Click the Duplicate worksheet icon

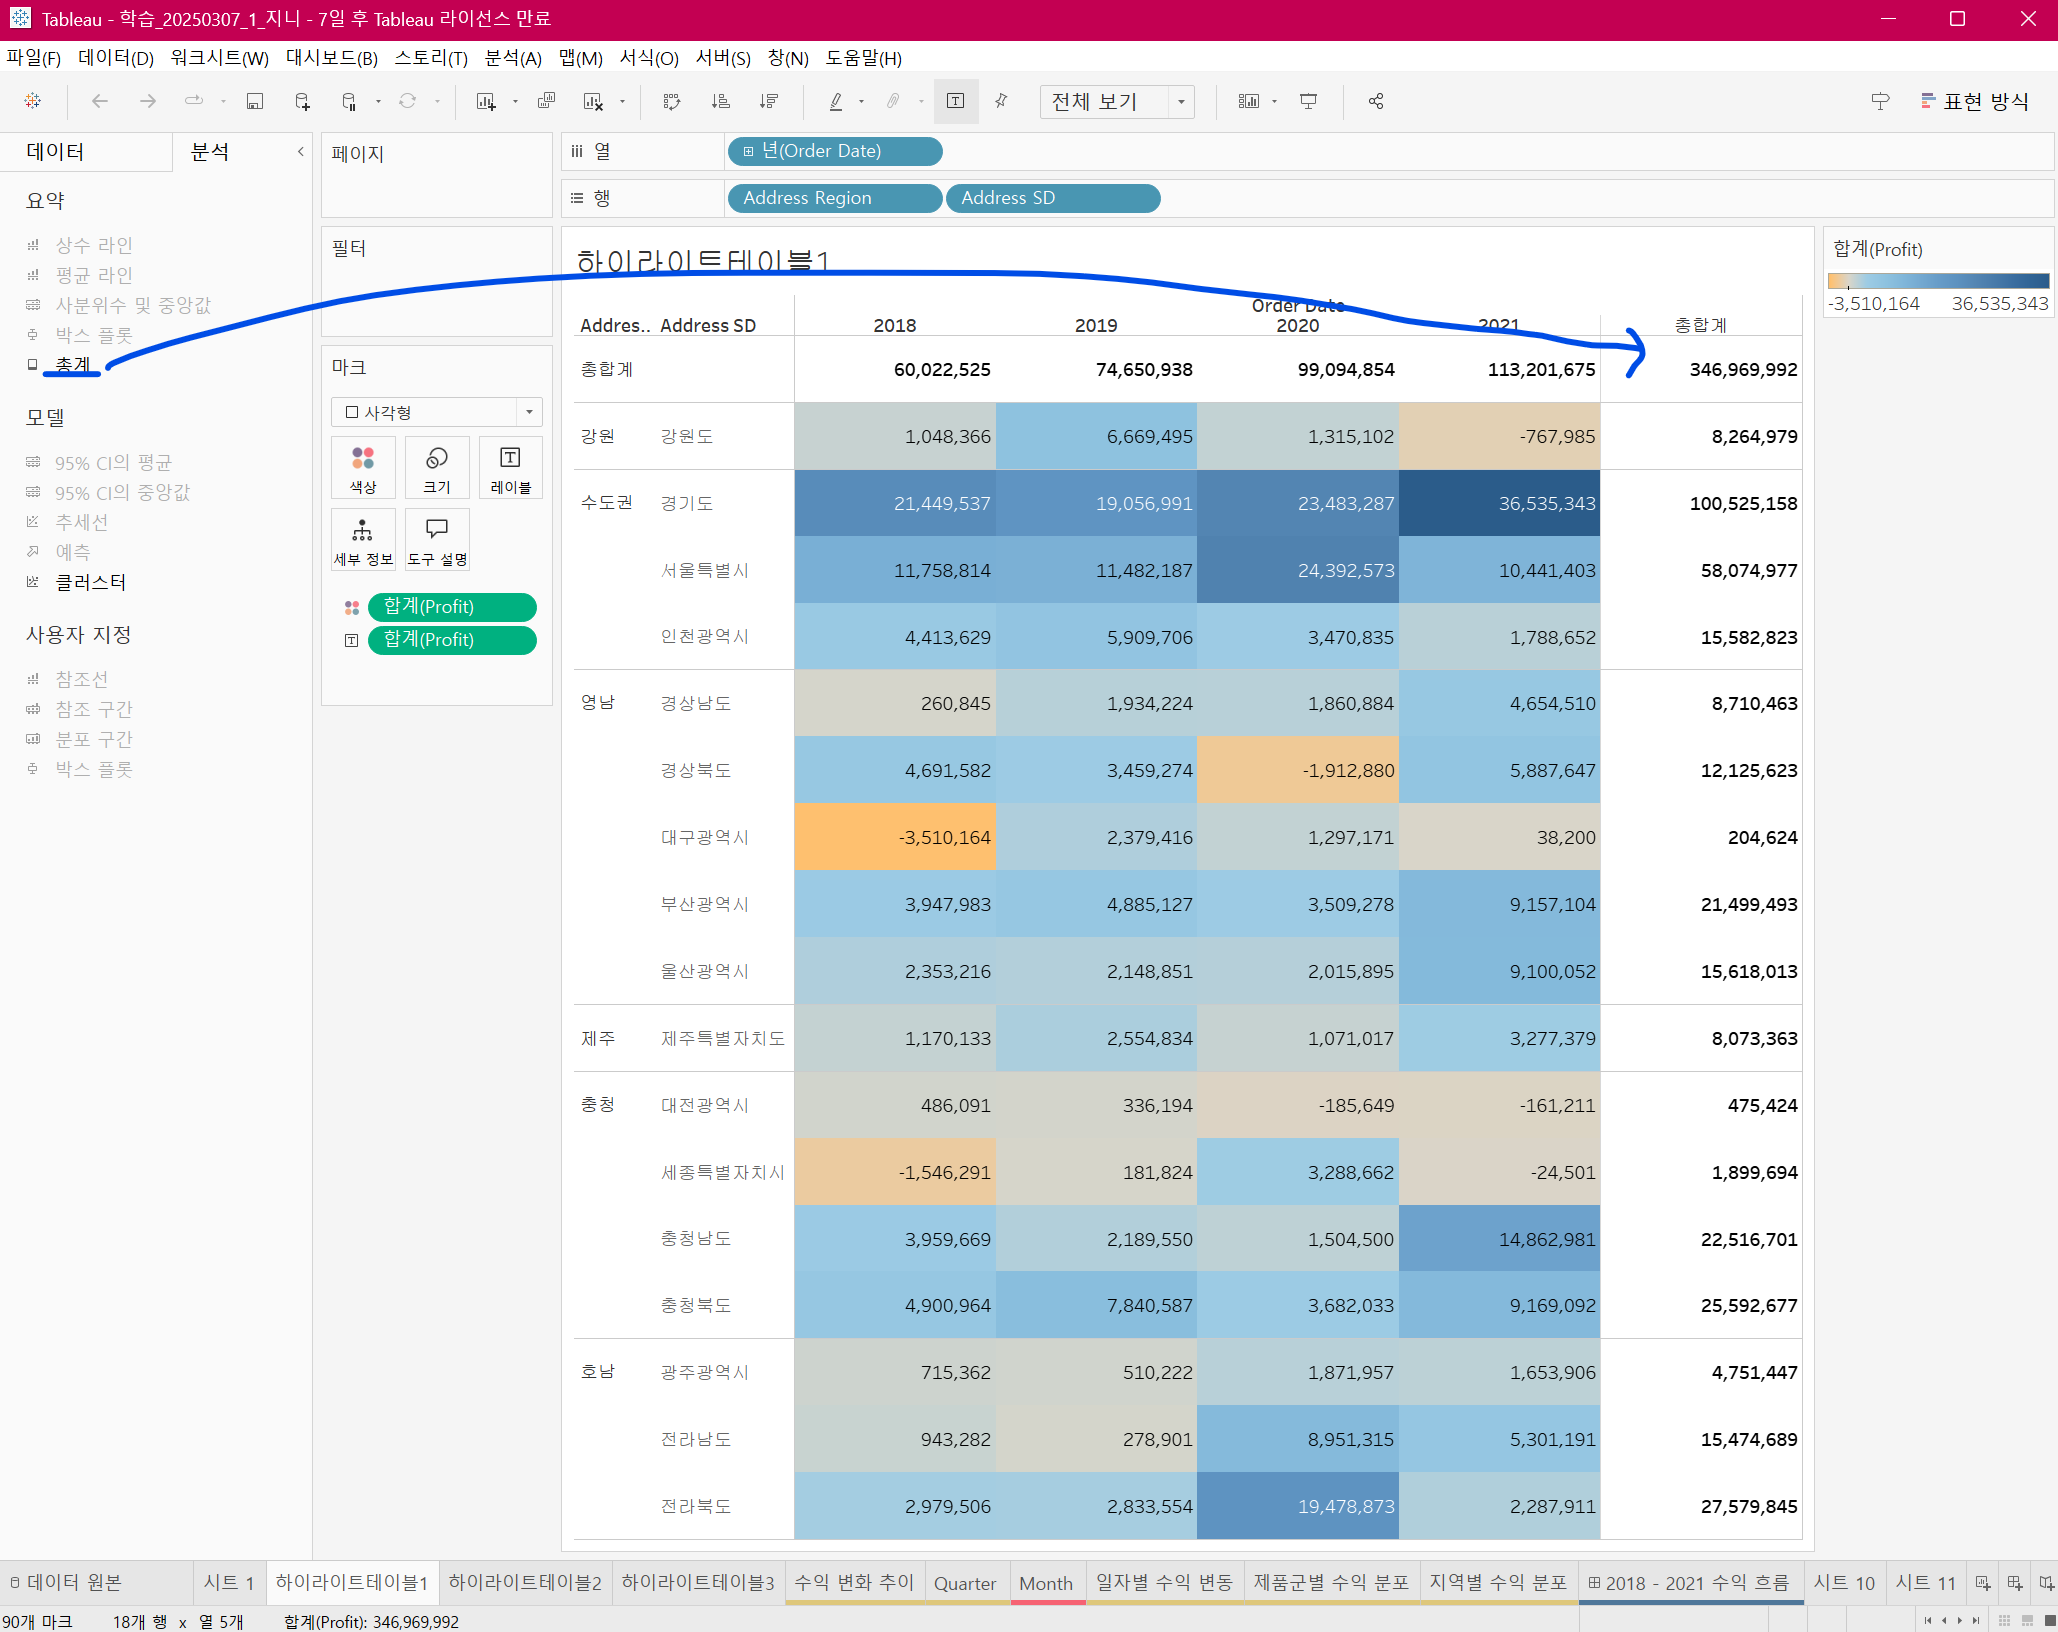[x=546, y=101]
